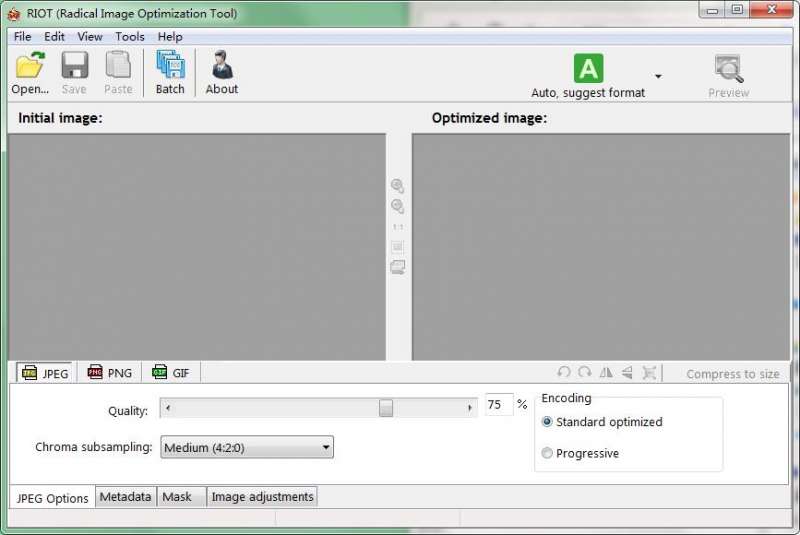Screen dimensions: 800x535
Task: Click the Paste clipboard icon
Action: tap(118, 65)
